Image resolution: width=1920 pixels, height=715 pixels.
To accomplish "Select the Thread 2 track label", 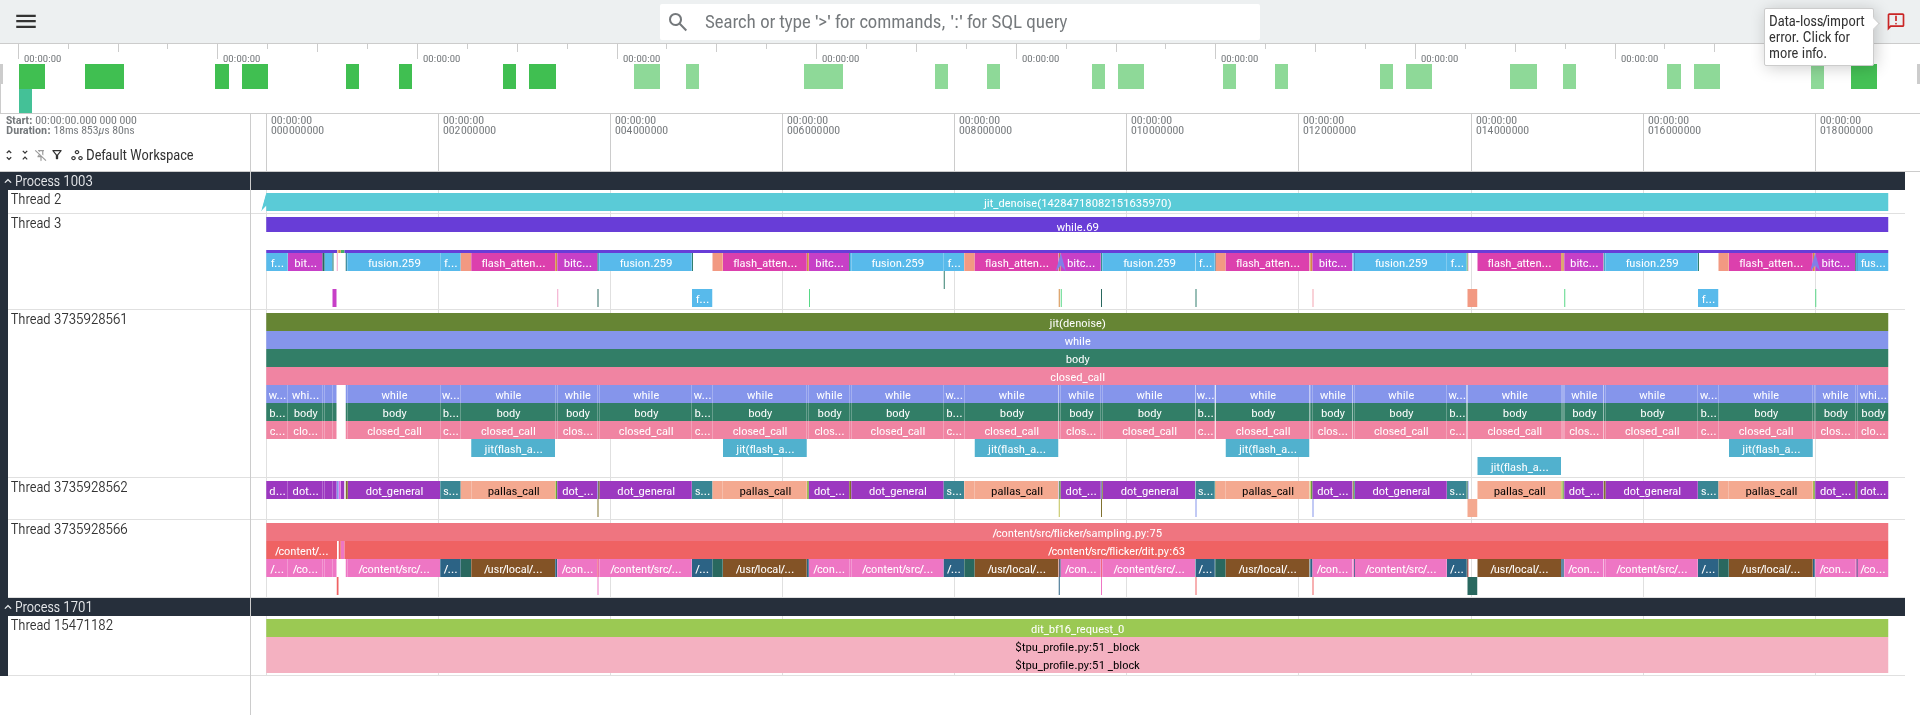I will point(36,199).
